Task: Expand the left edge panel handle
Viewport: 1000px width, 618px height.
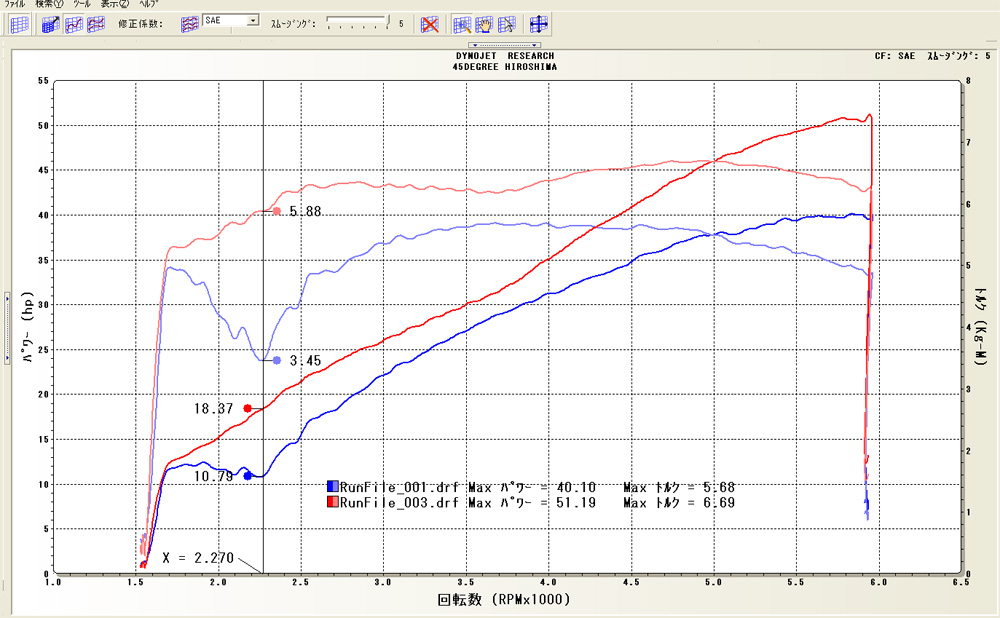Action: pyautogui.click(x=7, y=296)
